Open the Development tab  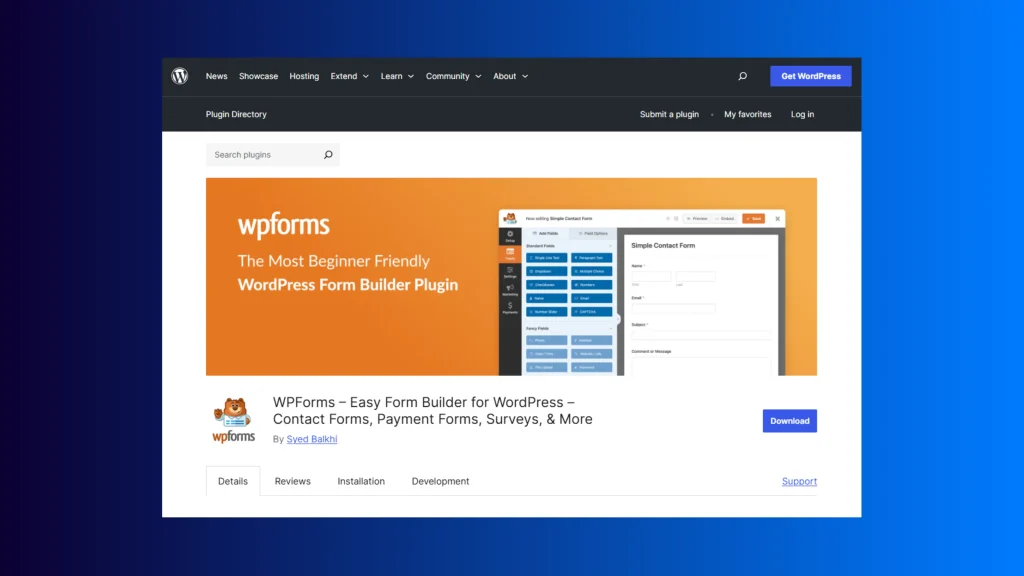(440, 481)
